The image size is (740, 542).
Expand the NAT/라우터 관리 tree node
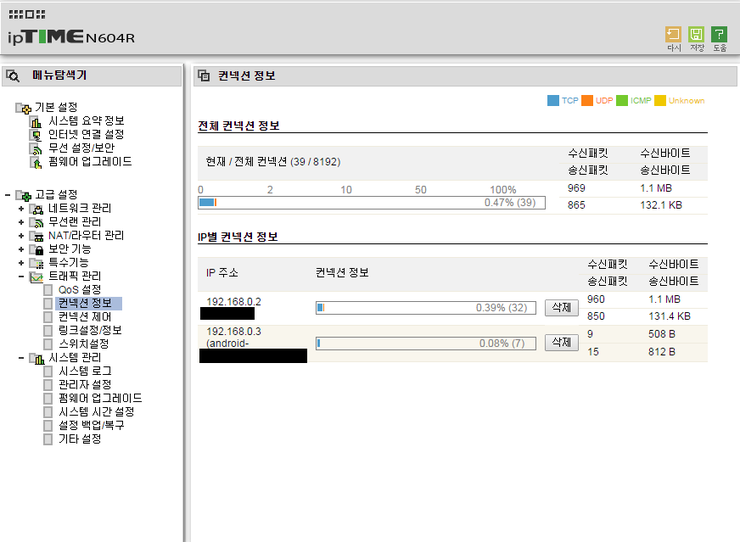pos(21,236)
